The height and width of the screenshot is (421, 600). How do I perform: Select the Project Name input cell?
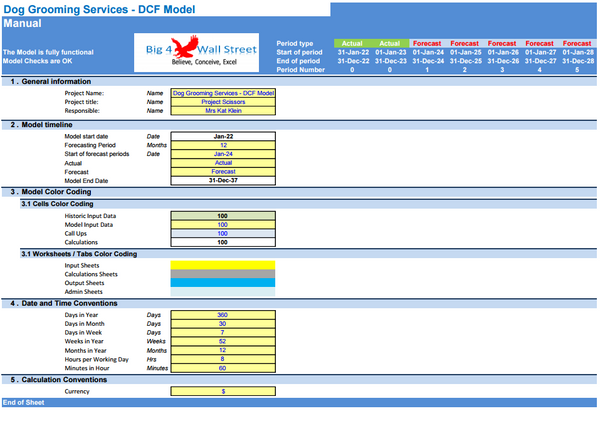pyautogui.click(x=223, y=93)
